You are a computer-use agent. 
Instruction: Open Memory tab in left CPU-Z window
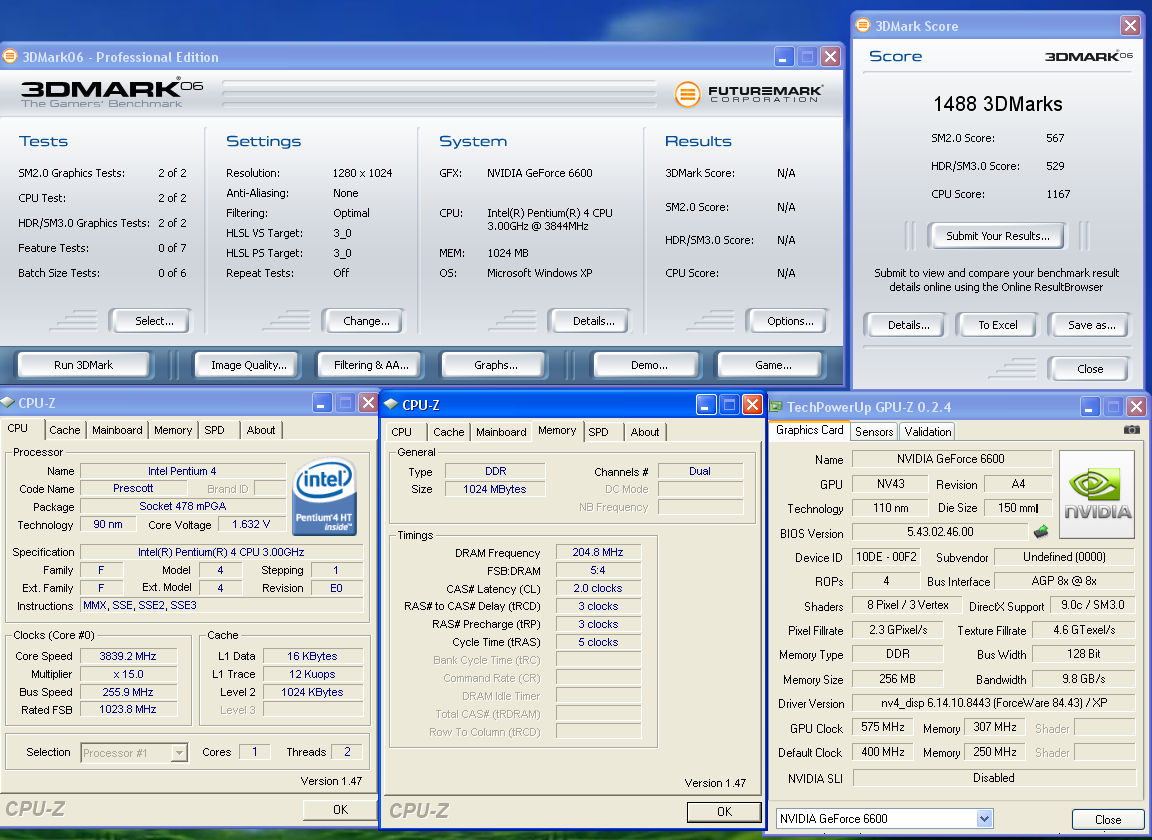(x=173, y=430)
